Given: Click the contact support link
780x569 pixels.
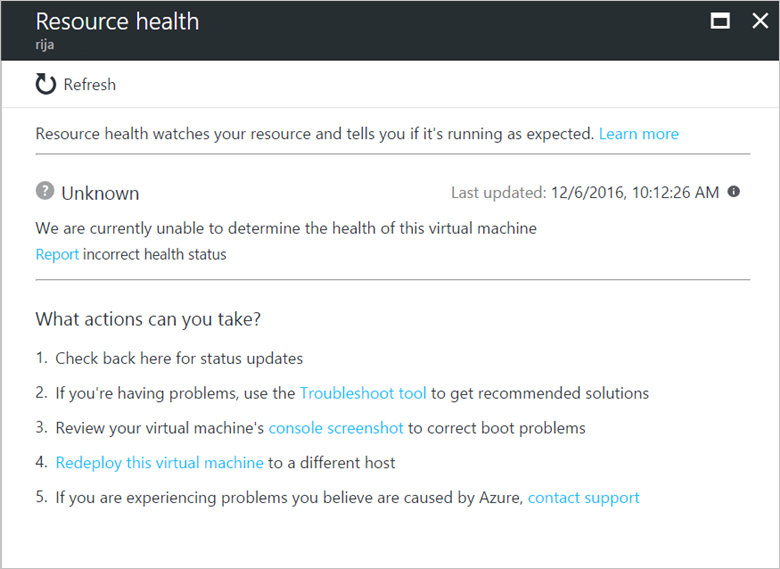Looking at the screenshot, I should (x=584, y=498).
